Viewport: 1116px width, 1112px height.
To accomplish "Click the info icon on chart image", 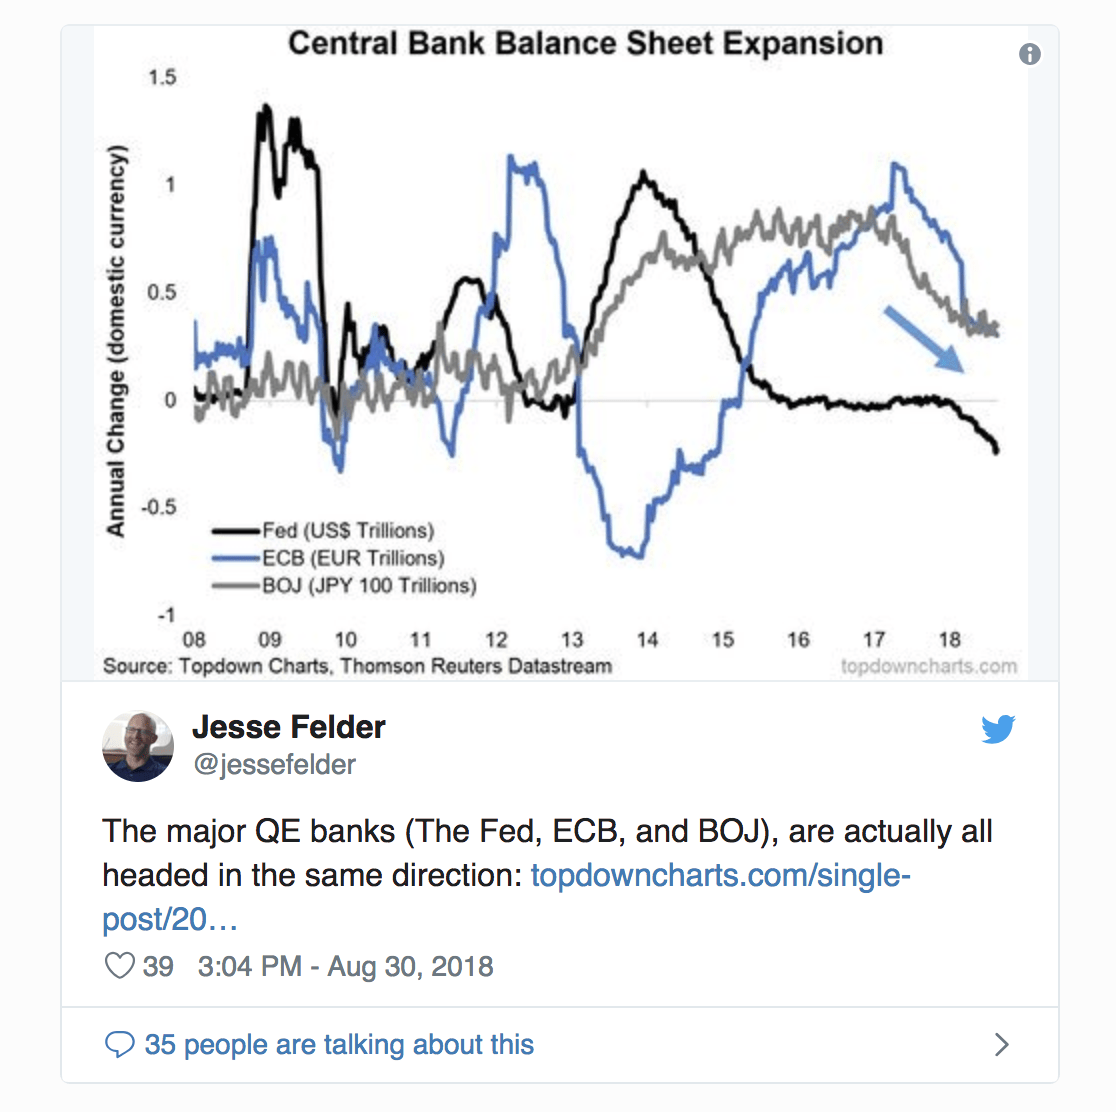I will click(x=1029, y=54).
